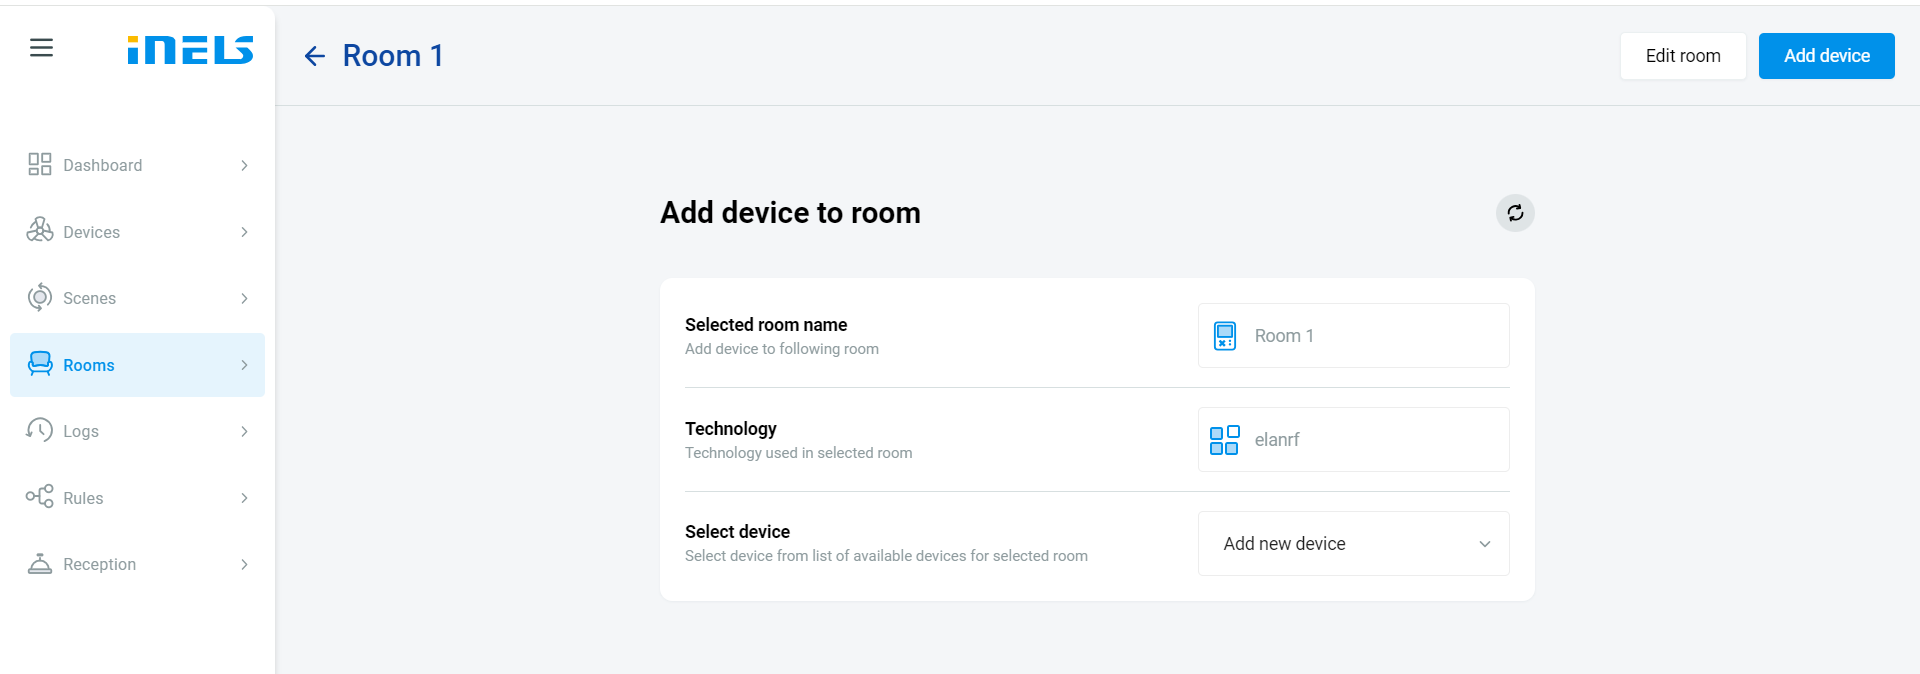1920x674 pixels.
Task: Click the elanrf technology field
Action: tap(1353, 440)
